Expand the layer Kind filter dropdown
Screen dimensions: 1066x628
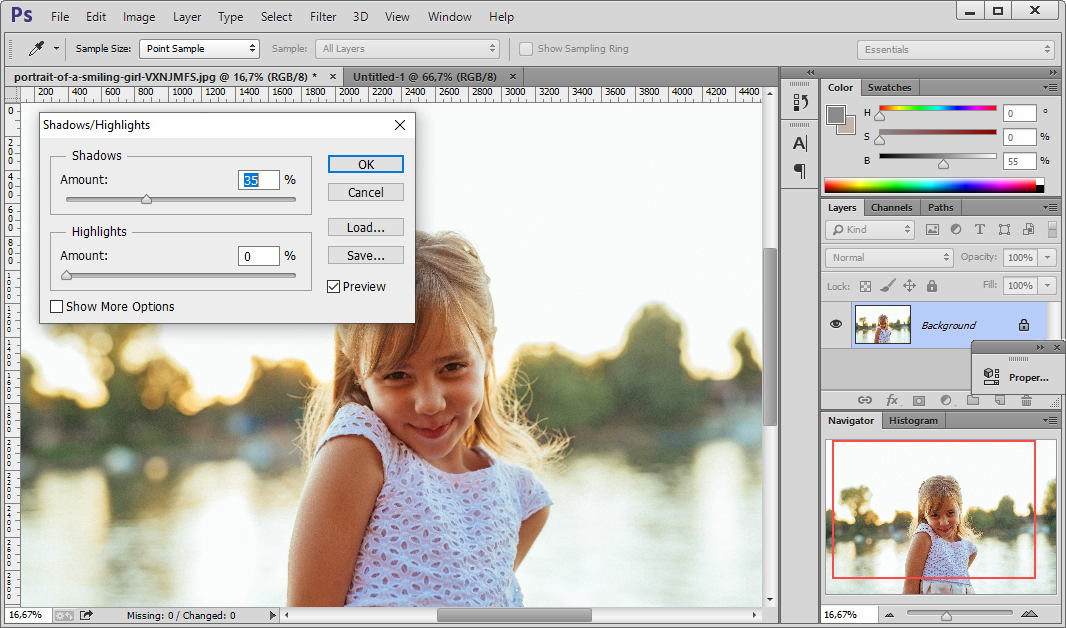point(870,230)
